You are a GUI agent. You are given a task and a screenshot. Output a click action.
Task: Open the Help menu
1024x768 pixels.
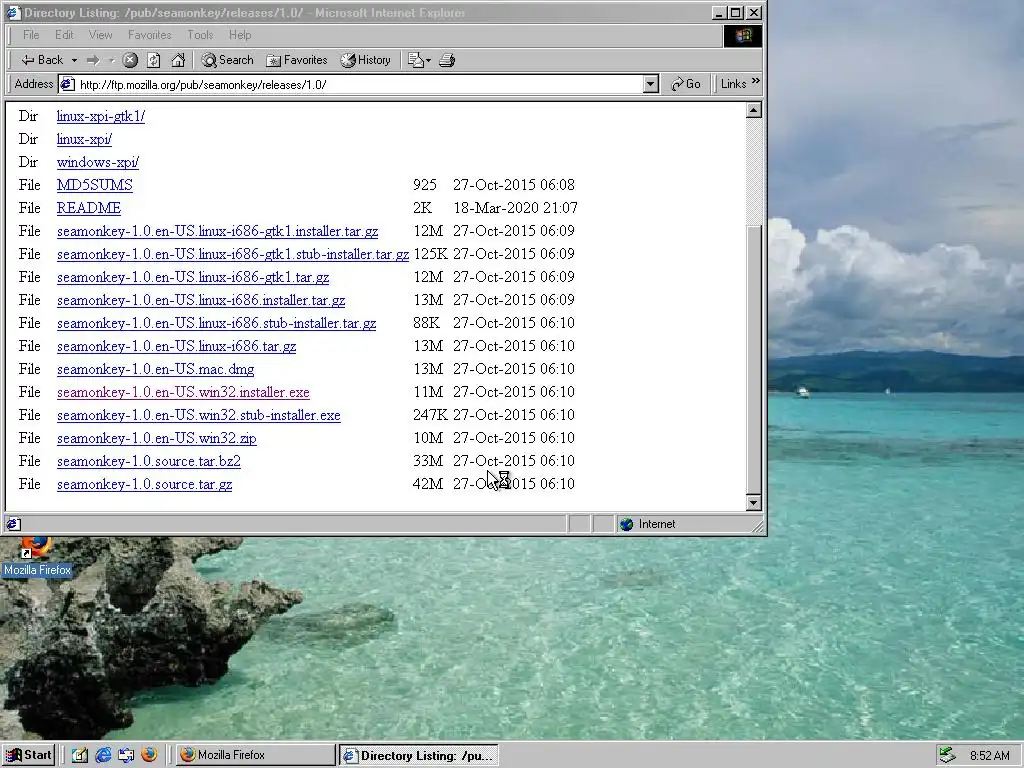(x=240, y=35)
